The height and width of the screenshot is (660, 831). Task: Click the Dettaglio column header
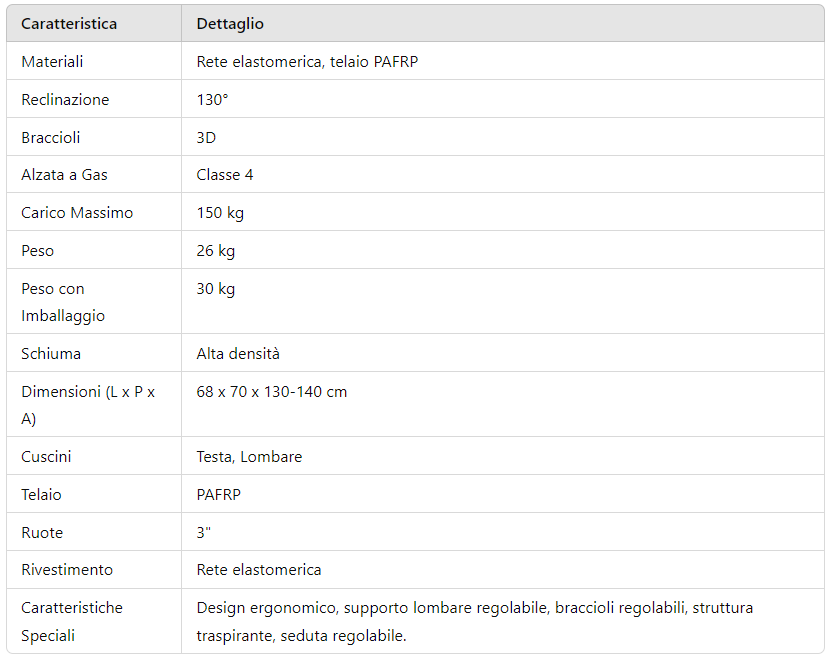[230, 24]
